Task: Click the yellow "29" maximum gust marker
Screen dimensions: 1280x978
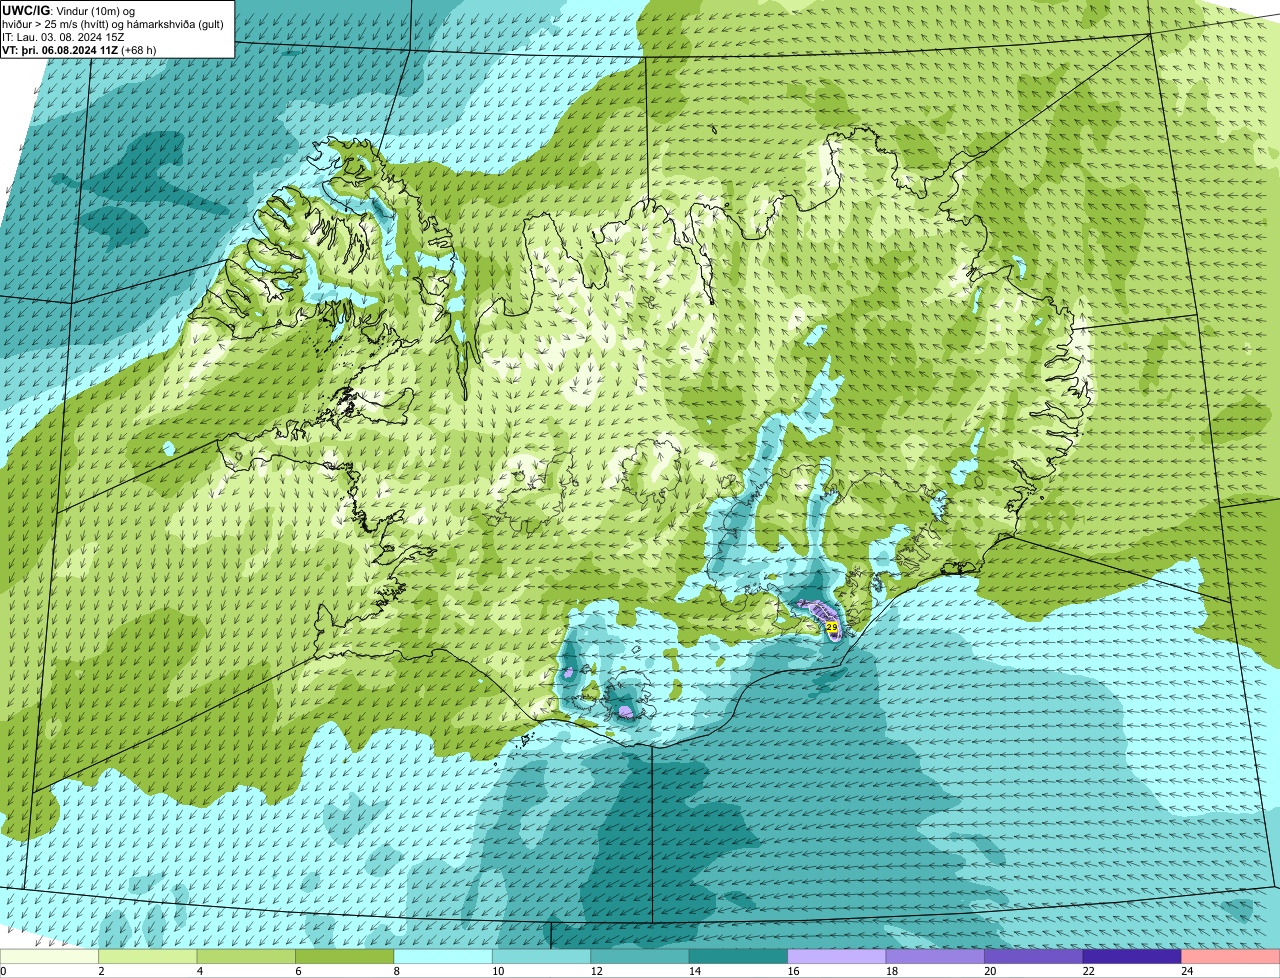Action: 832,626
